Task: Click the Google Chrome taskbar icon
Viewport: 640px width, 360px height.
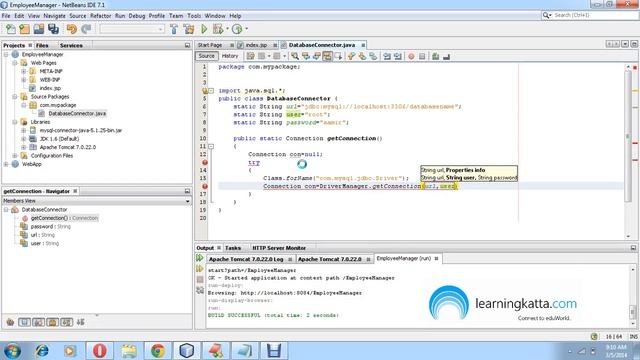Action: (x=158, y=351)
